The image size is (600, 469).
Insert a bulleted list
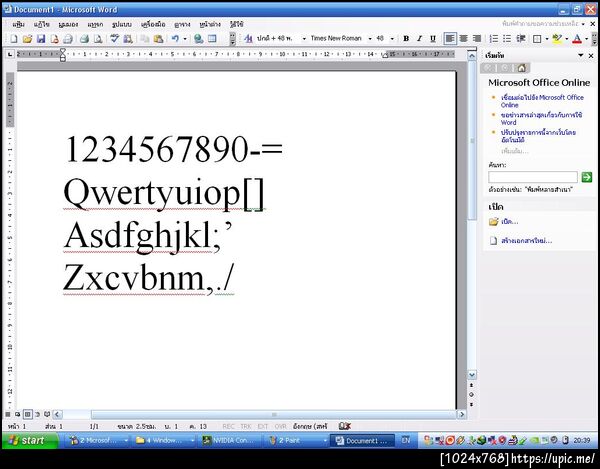coord(507,39)
